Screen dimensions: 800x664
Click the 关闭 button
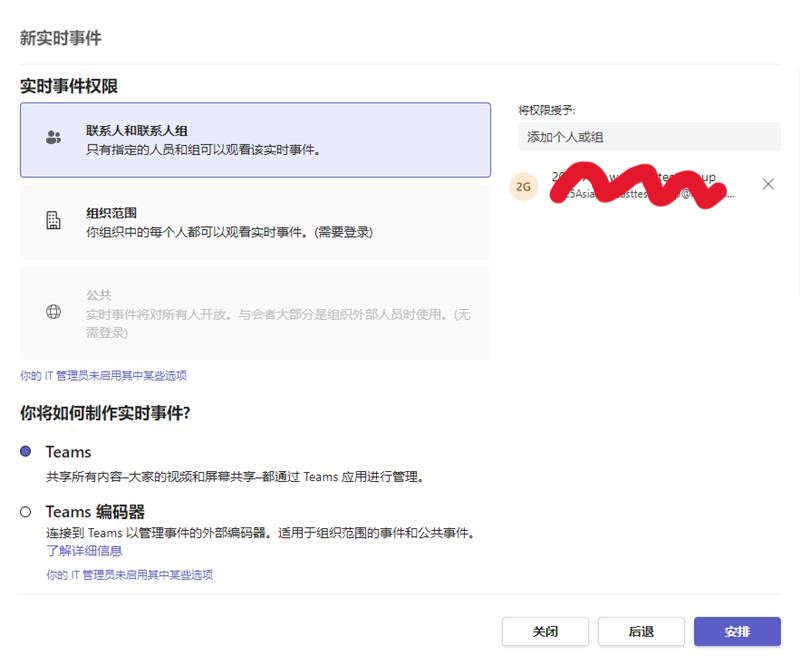coord(545,631)
